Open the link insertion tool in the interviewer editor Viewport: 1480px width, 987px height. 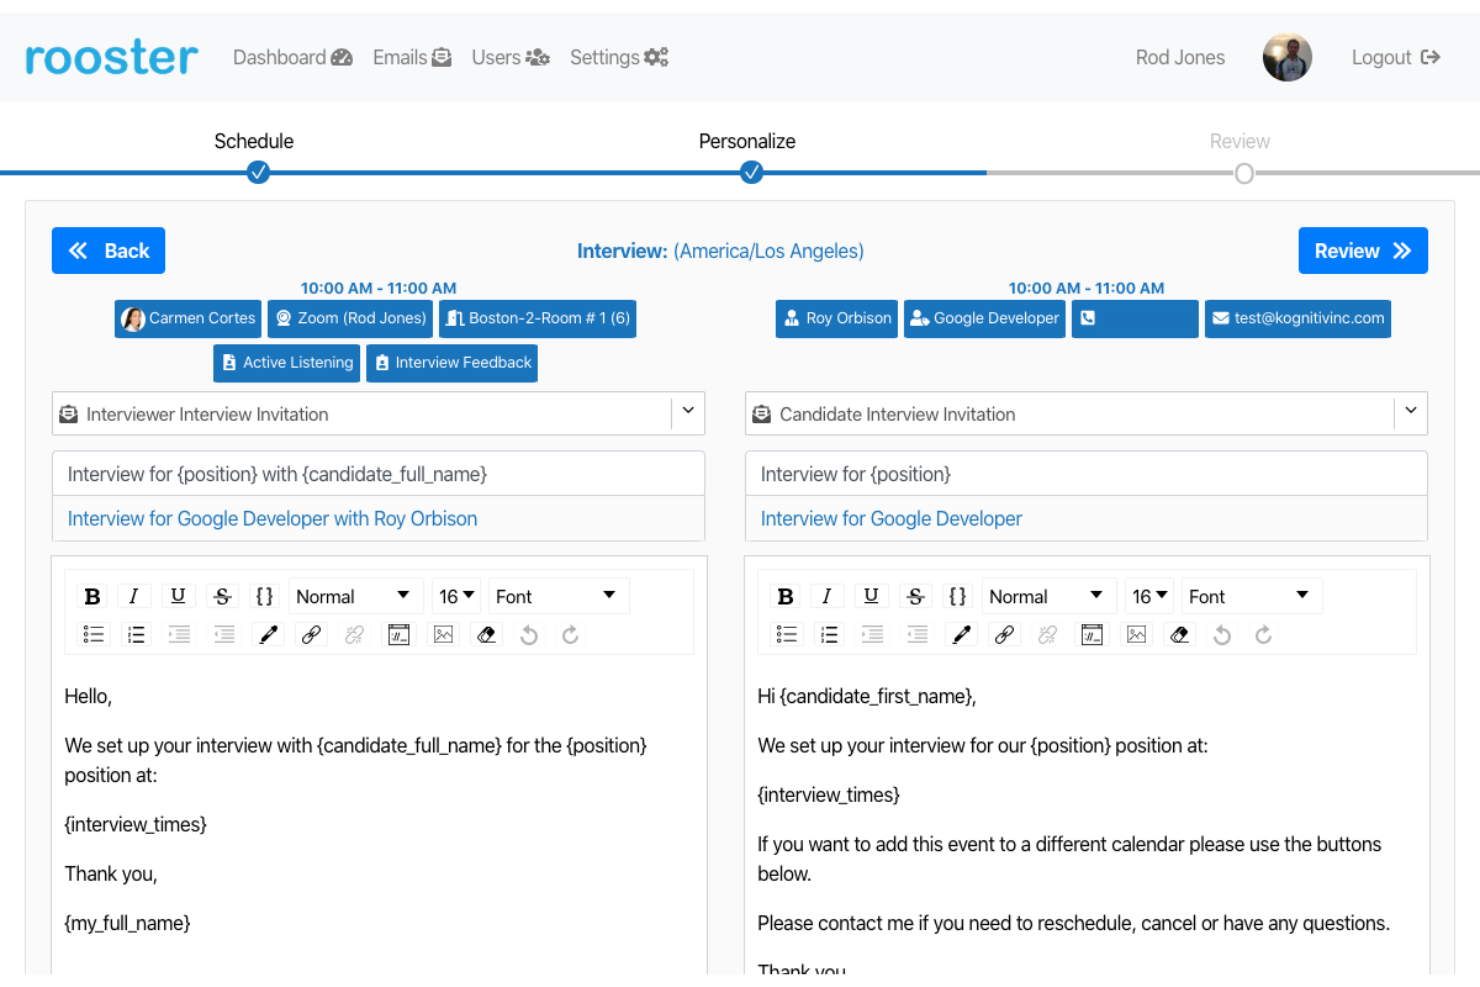point(311,634)
